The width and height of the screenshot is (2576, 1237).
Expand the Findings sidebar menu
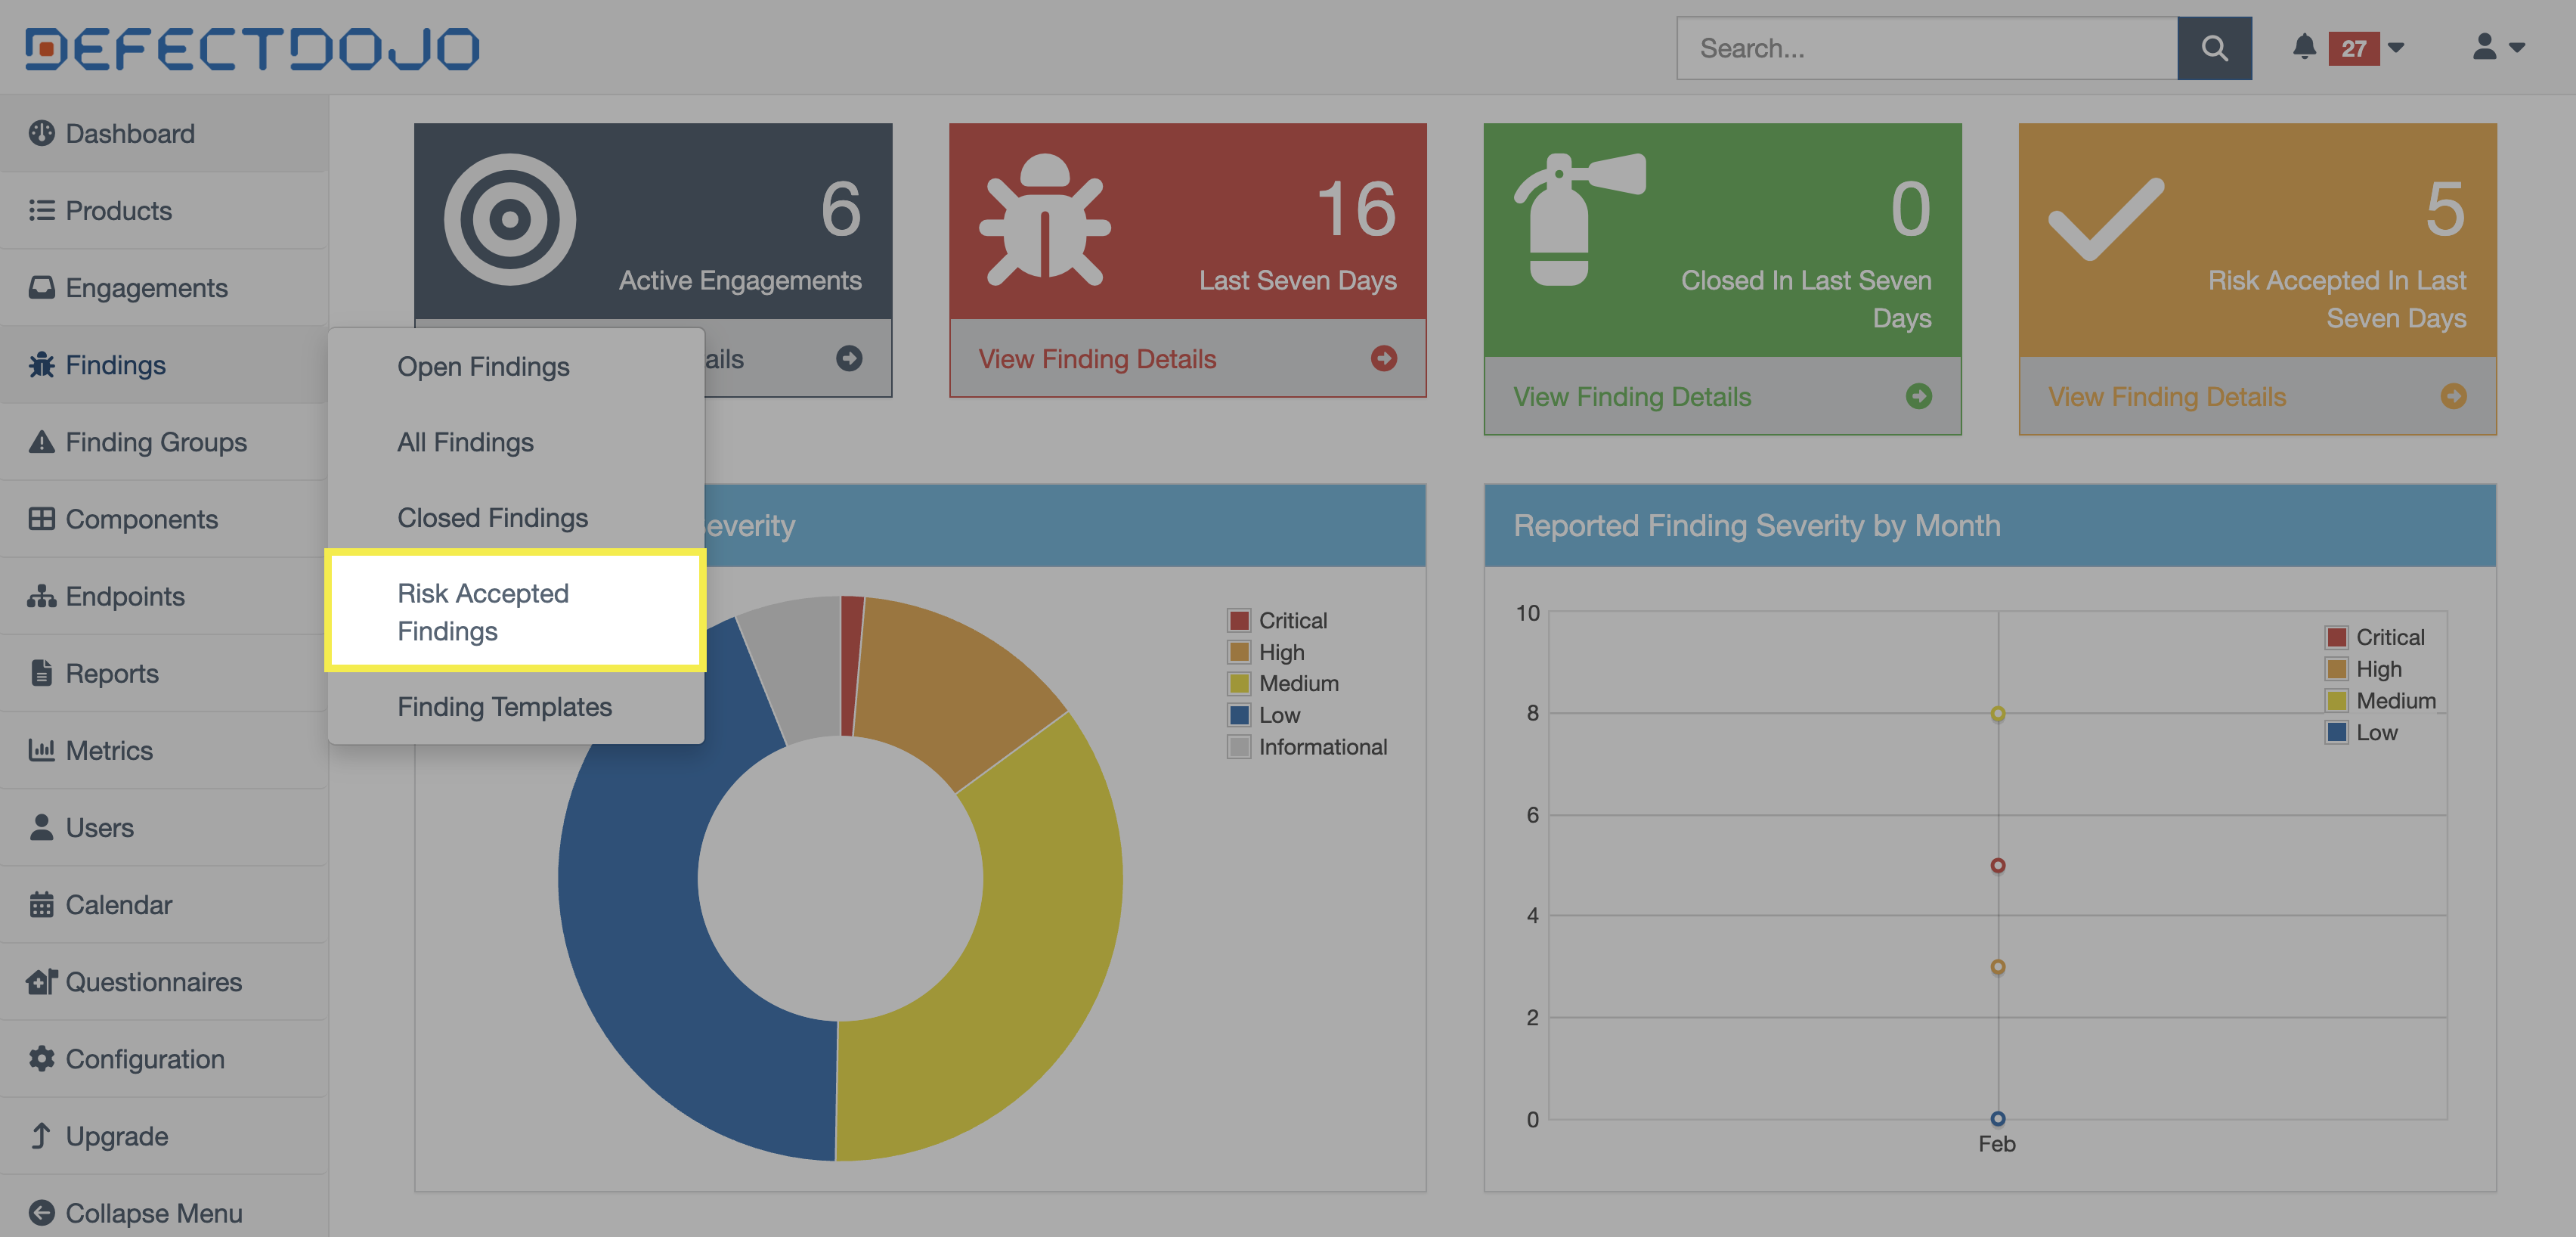tap(115, 365)
